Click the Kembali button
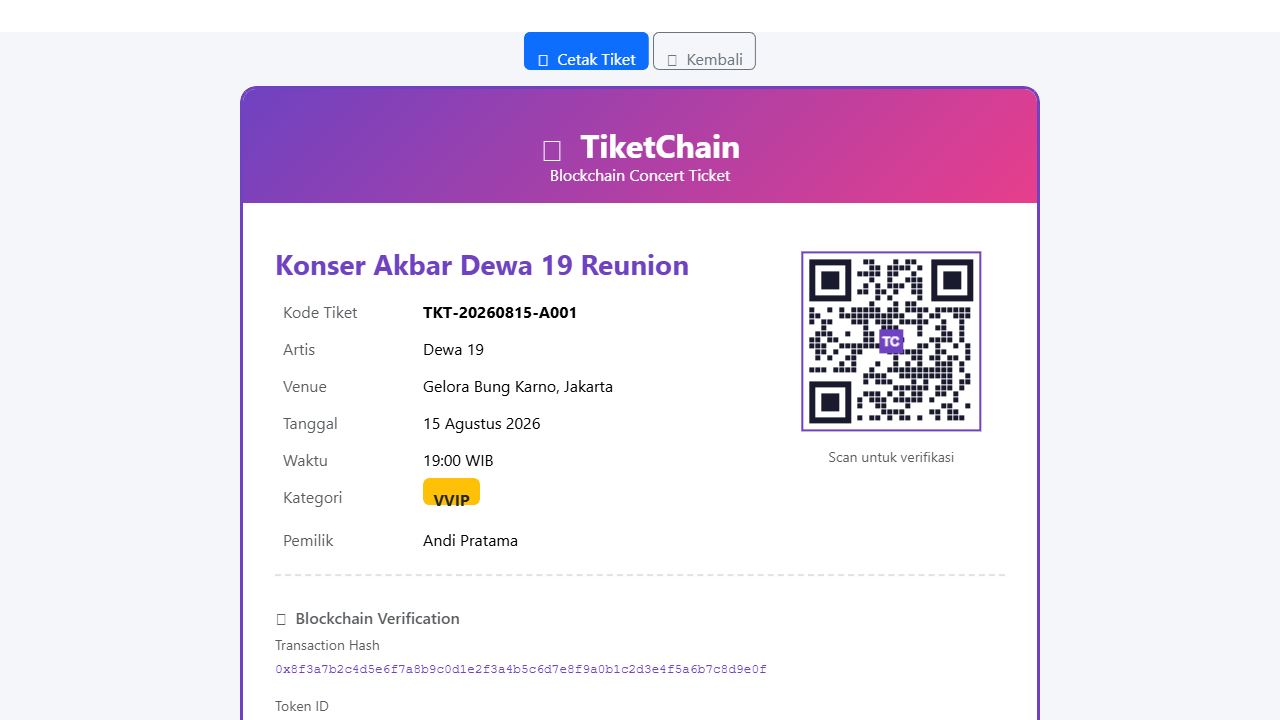This screenshot has width=1280, height=720. coord(704,51)
